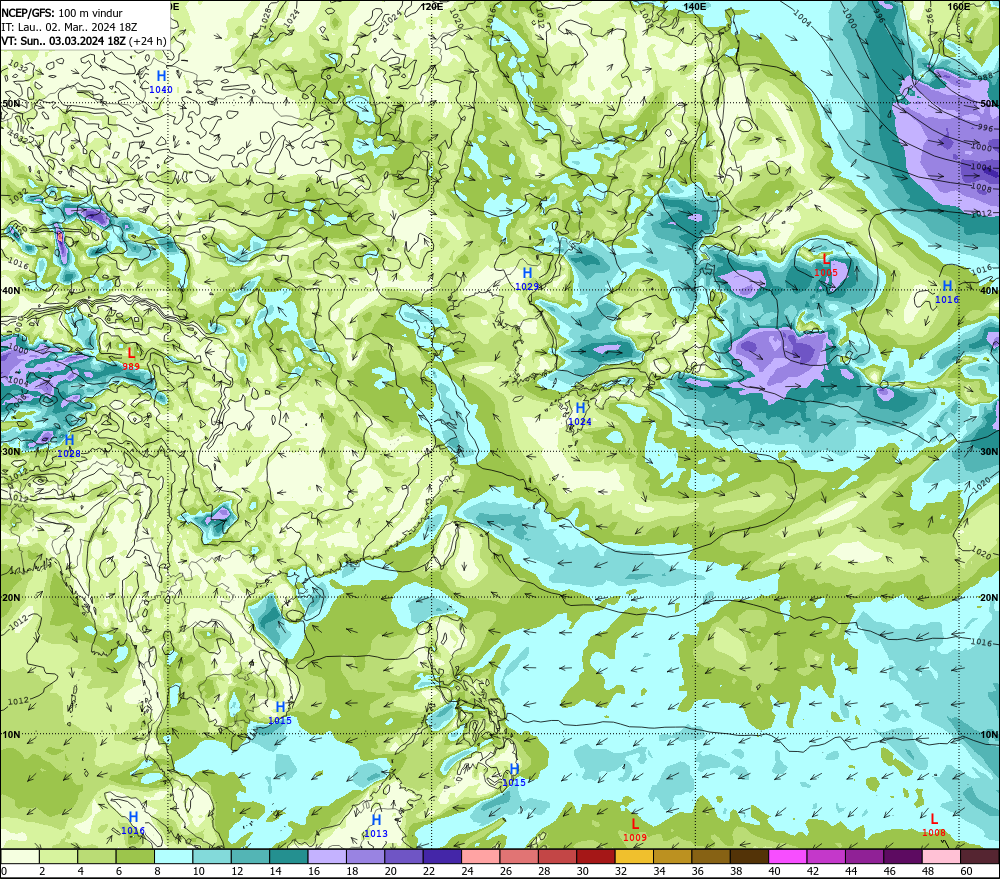The height and width of the screenshot is (879, 1000).
Task: Click the H 1028 high pressure marker
Action: (69, 446)
